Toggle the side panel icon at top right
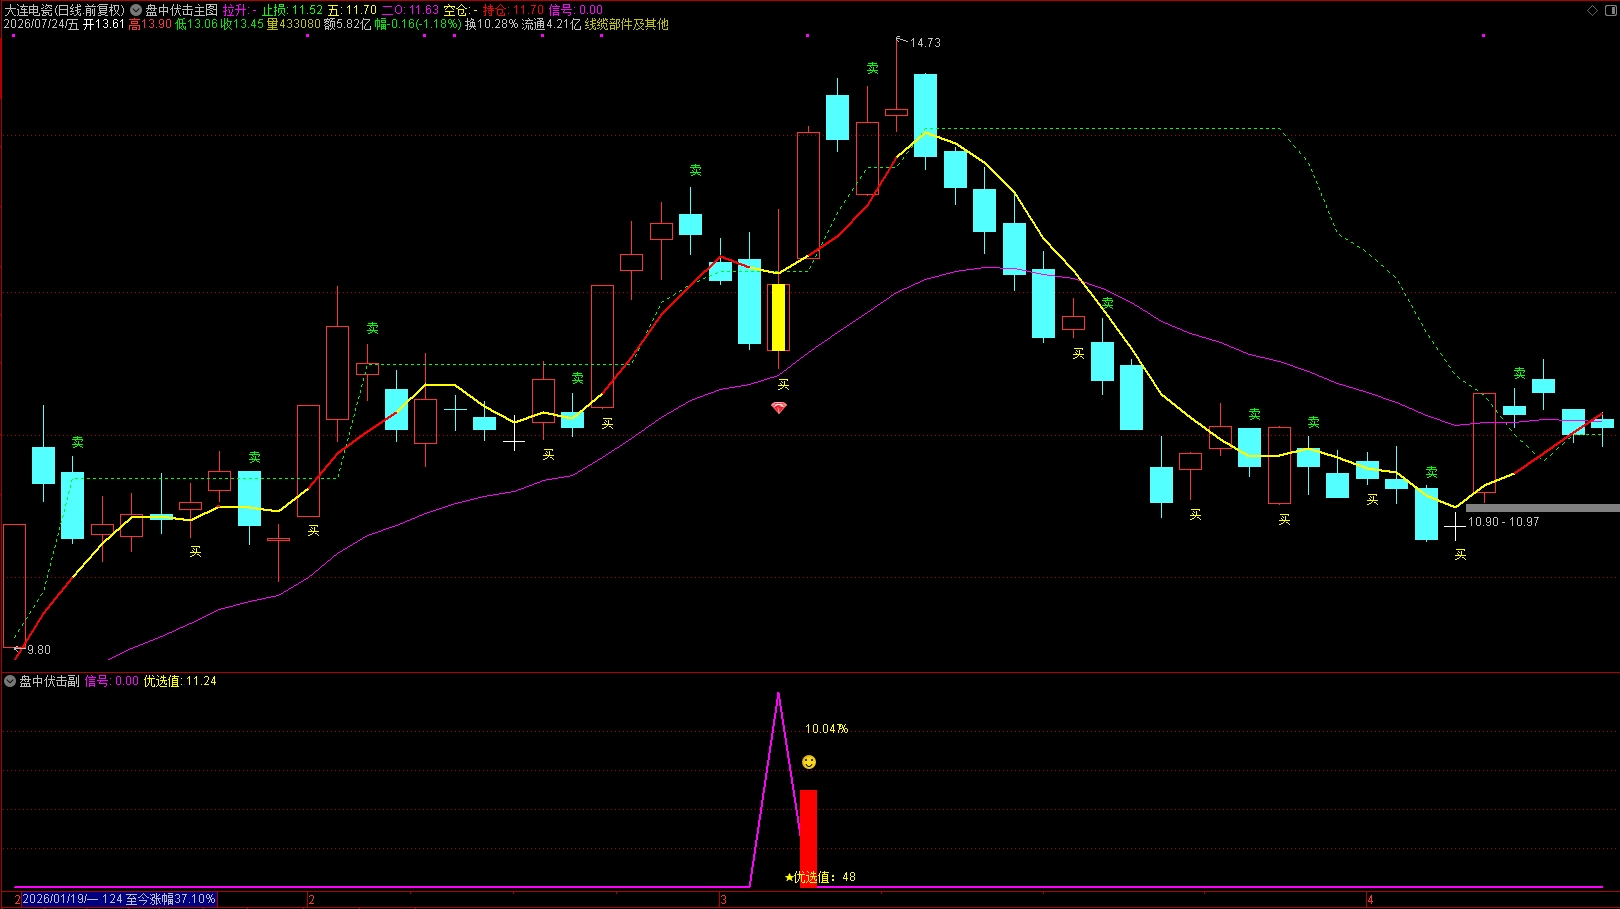1620x909 pixels. pyautogui.click(x=1610, y=10)
